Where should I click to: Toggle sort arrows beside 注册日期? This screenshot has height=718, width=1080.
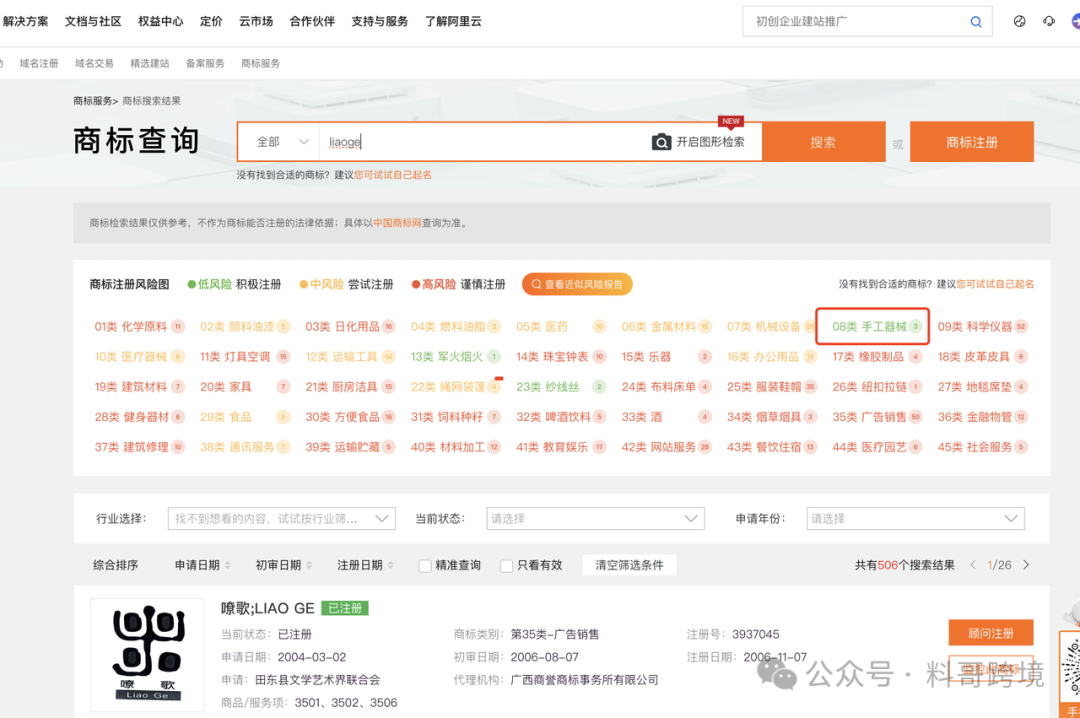(390, 565)
